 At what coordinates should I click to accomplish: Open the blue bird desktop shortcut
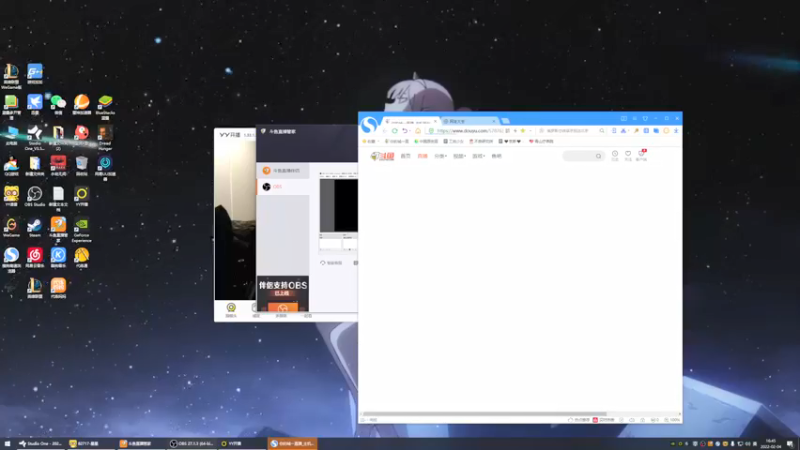tap(35, 104)
